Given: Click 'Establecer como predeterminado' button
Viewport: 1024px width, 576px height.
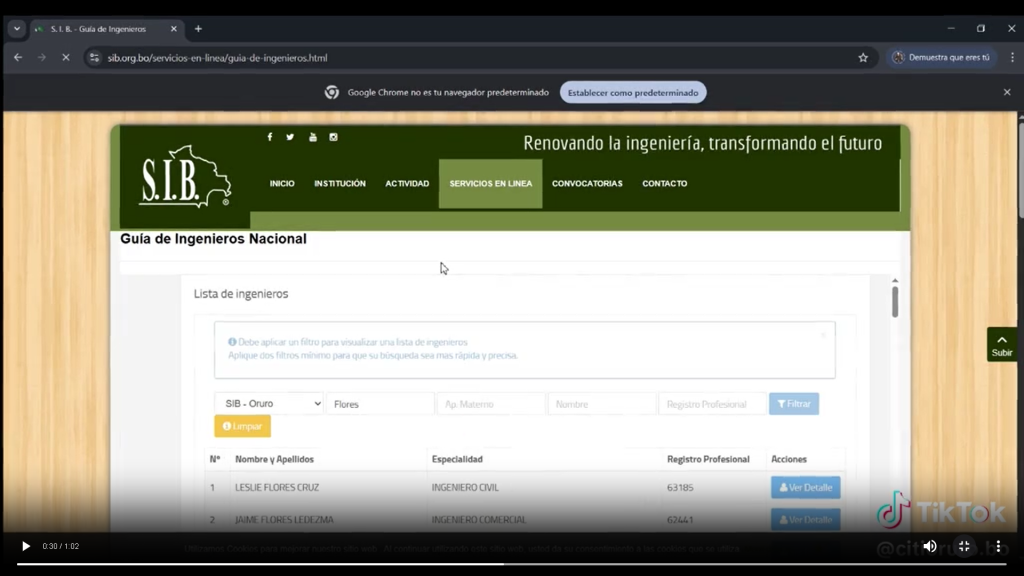Looking at the screenshot, I should click(633, 92).
